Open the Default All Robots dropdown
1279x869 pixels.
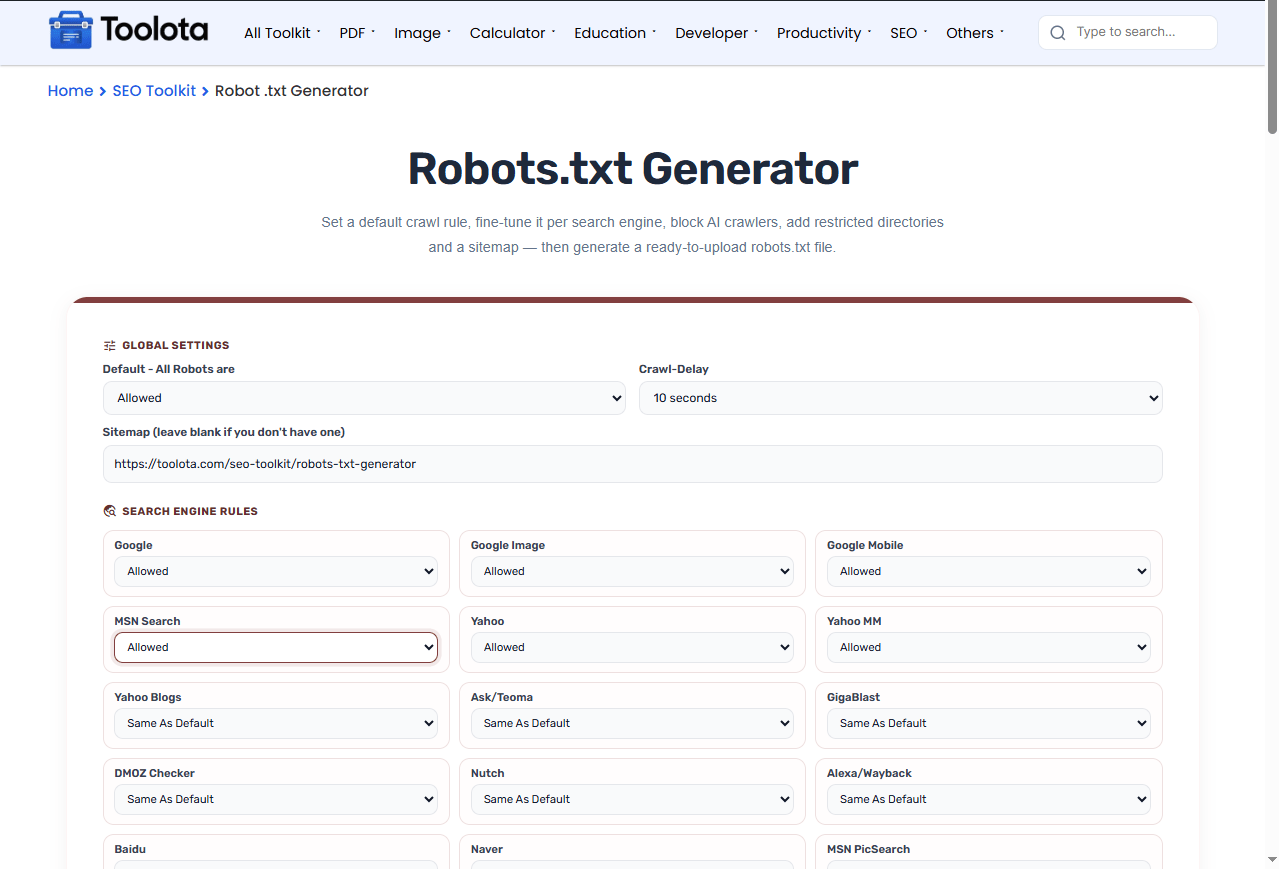(x=364, y=398)
